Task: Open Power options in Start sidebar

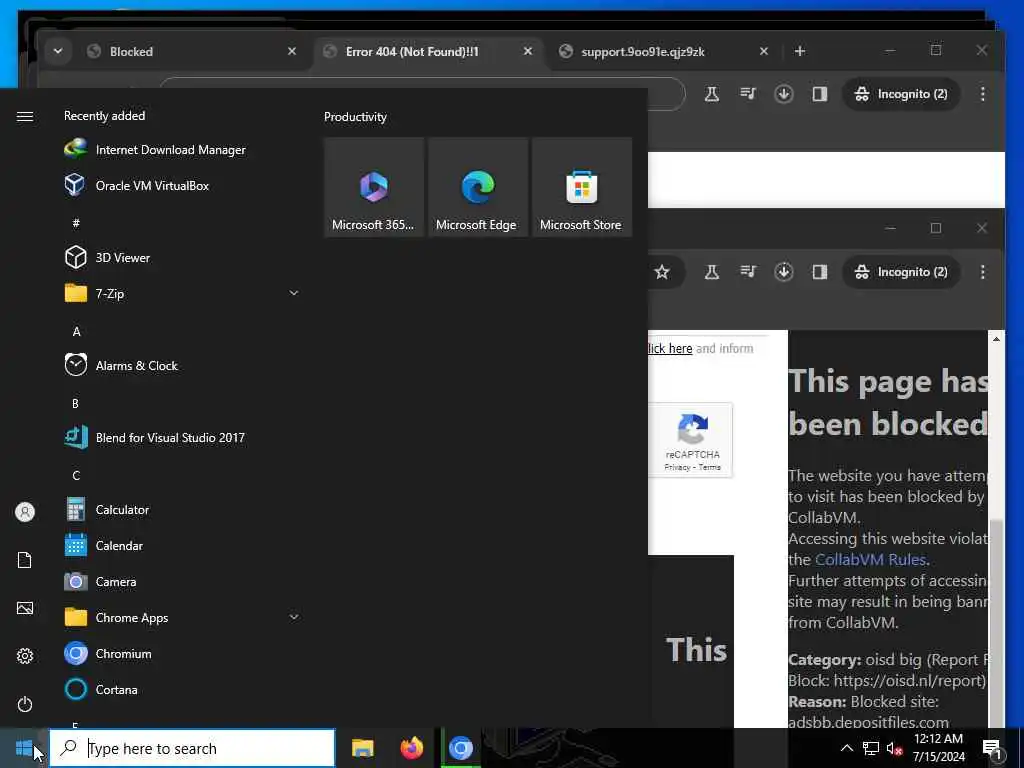Action: pos(25,704)
